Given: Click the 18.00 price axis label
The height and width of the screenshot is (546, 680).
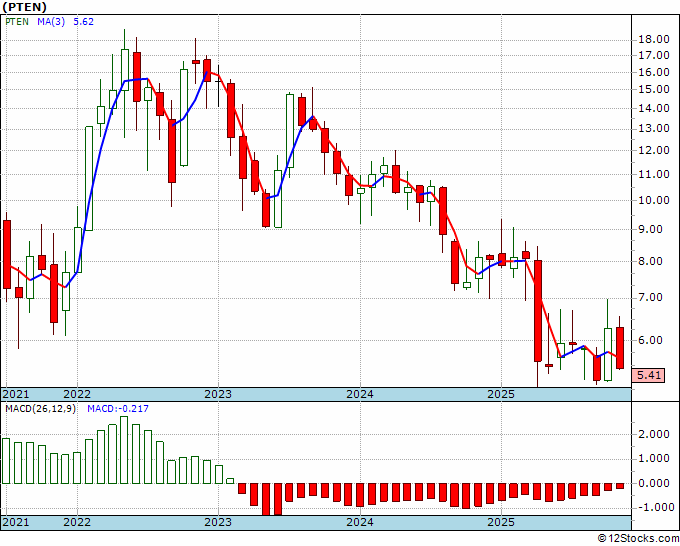Looking at the screenshot, I should point(654,39).
